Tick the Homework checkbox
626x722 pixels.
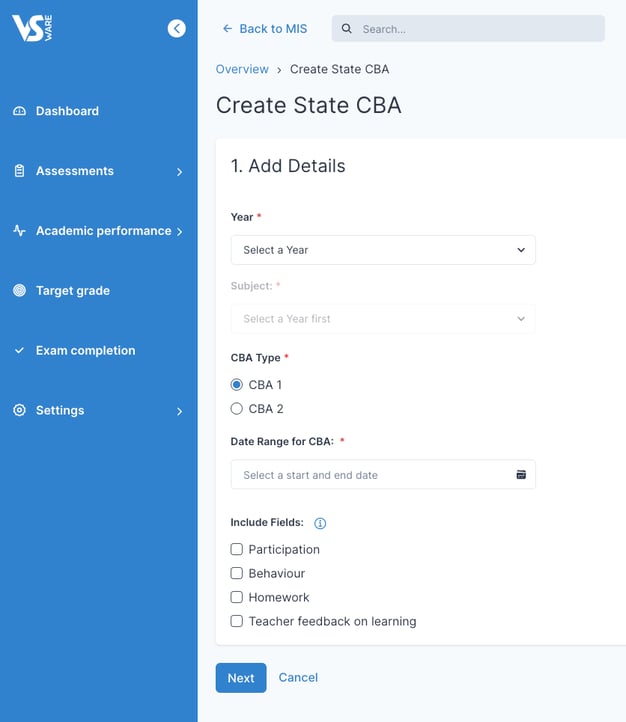237,597
